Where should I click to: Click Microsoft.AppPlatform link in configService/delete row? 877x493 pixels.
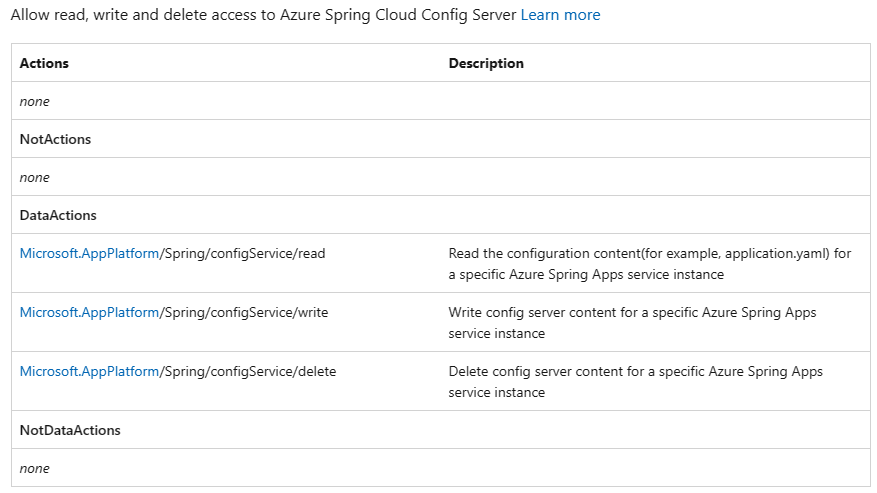89,372
